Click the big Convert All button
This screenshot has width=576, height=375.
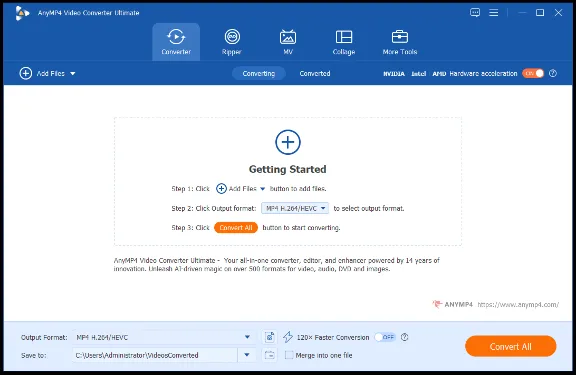pos(511,346)
